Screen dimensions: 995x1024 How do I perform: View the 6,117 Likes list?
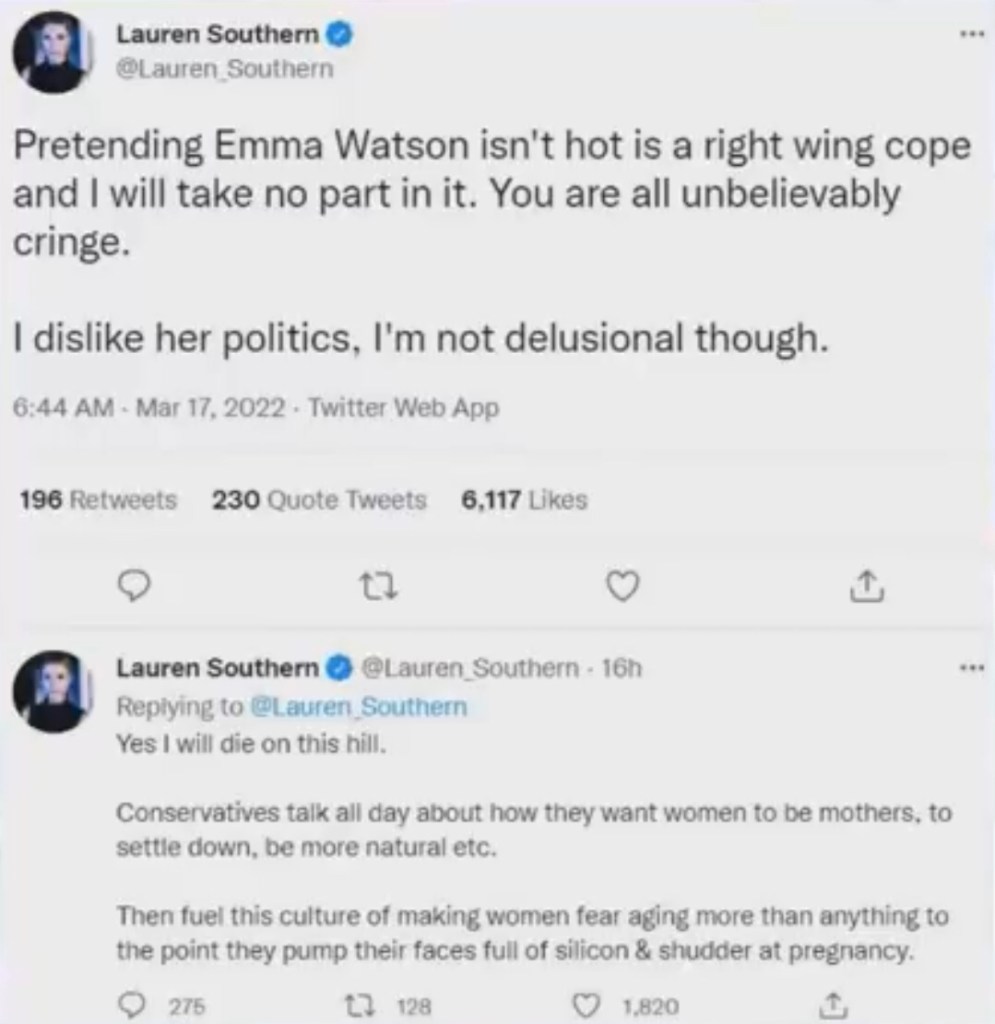(x=524, y=499)
